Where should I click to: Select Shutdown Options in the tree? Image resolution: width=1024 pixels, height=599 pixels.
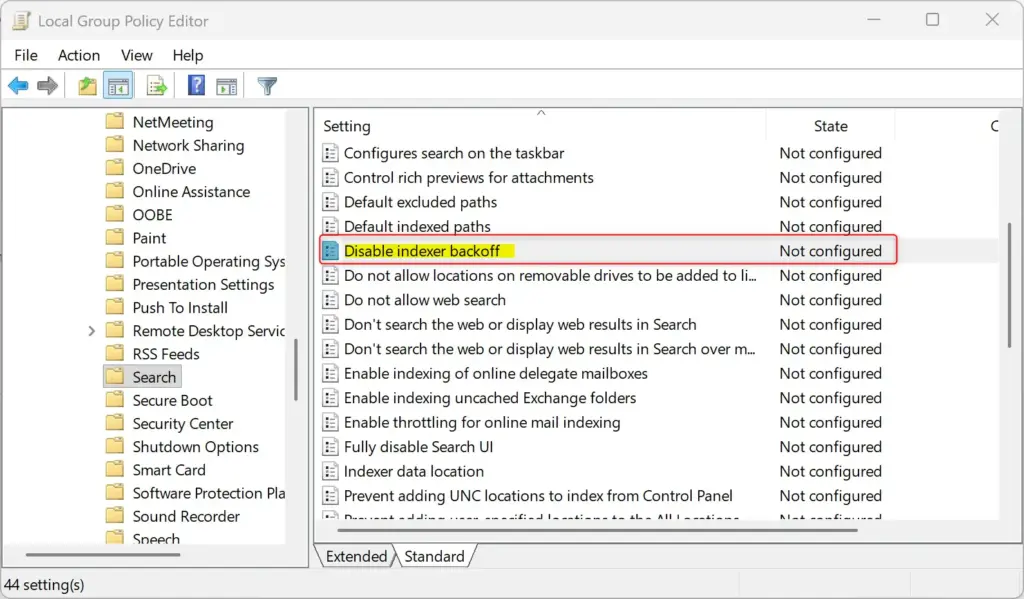click(x=195, y=447)
